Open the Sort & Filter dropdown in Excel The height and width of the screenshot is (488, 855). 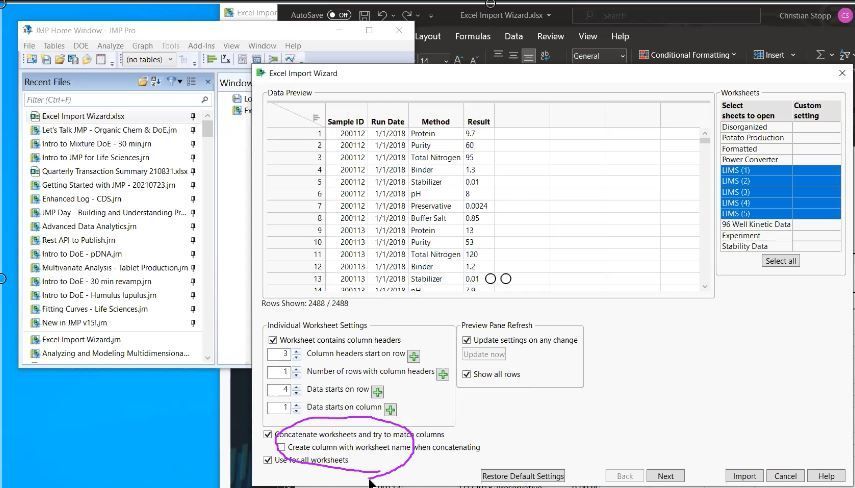click(x=845, y=55)
